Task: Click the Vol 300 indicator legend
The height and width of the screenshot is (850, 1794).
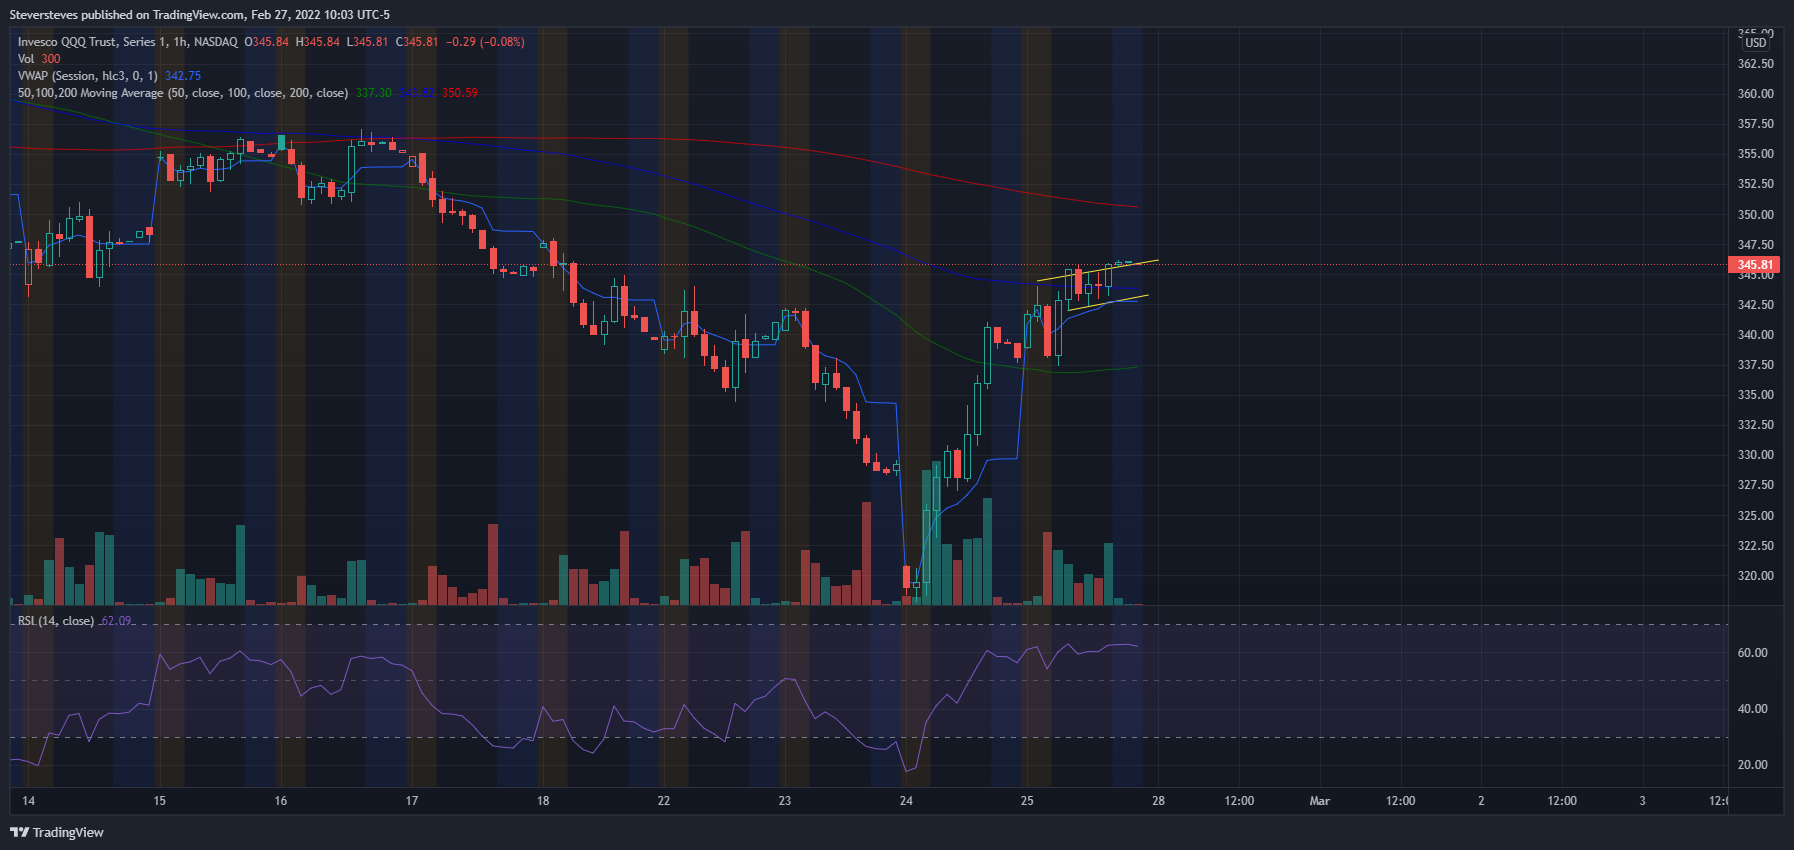Action: tap(39, 59)
